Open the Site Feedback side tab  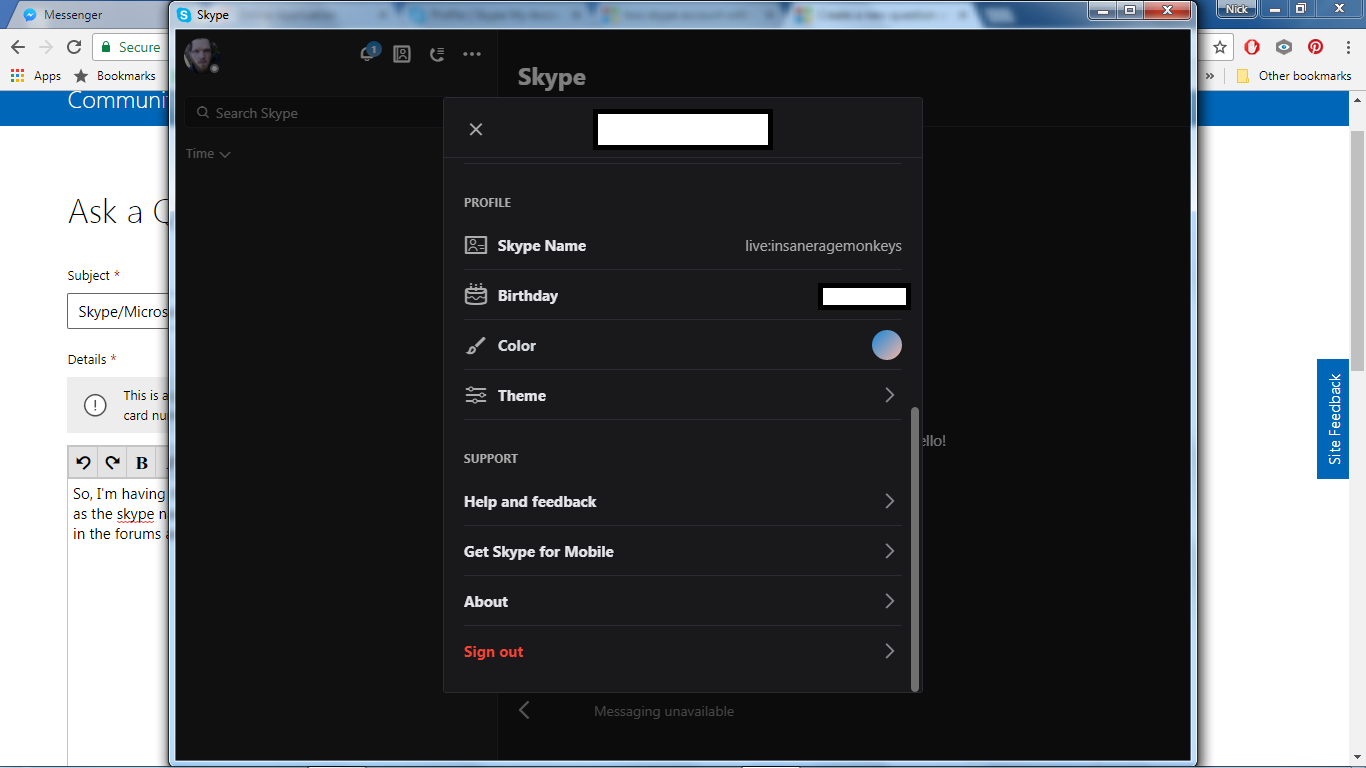click(x=1333, y=419)
